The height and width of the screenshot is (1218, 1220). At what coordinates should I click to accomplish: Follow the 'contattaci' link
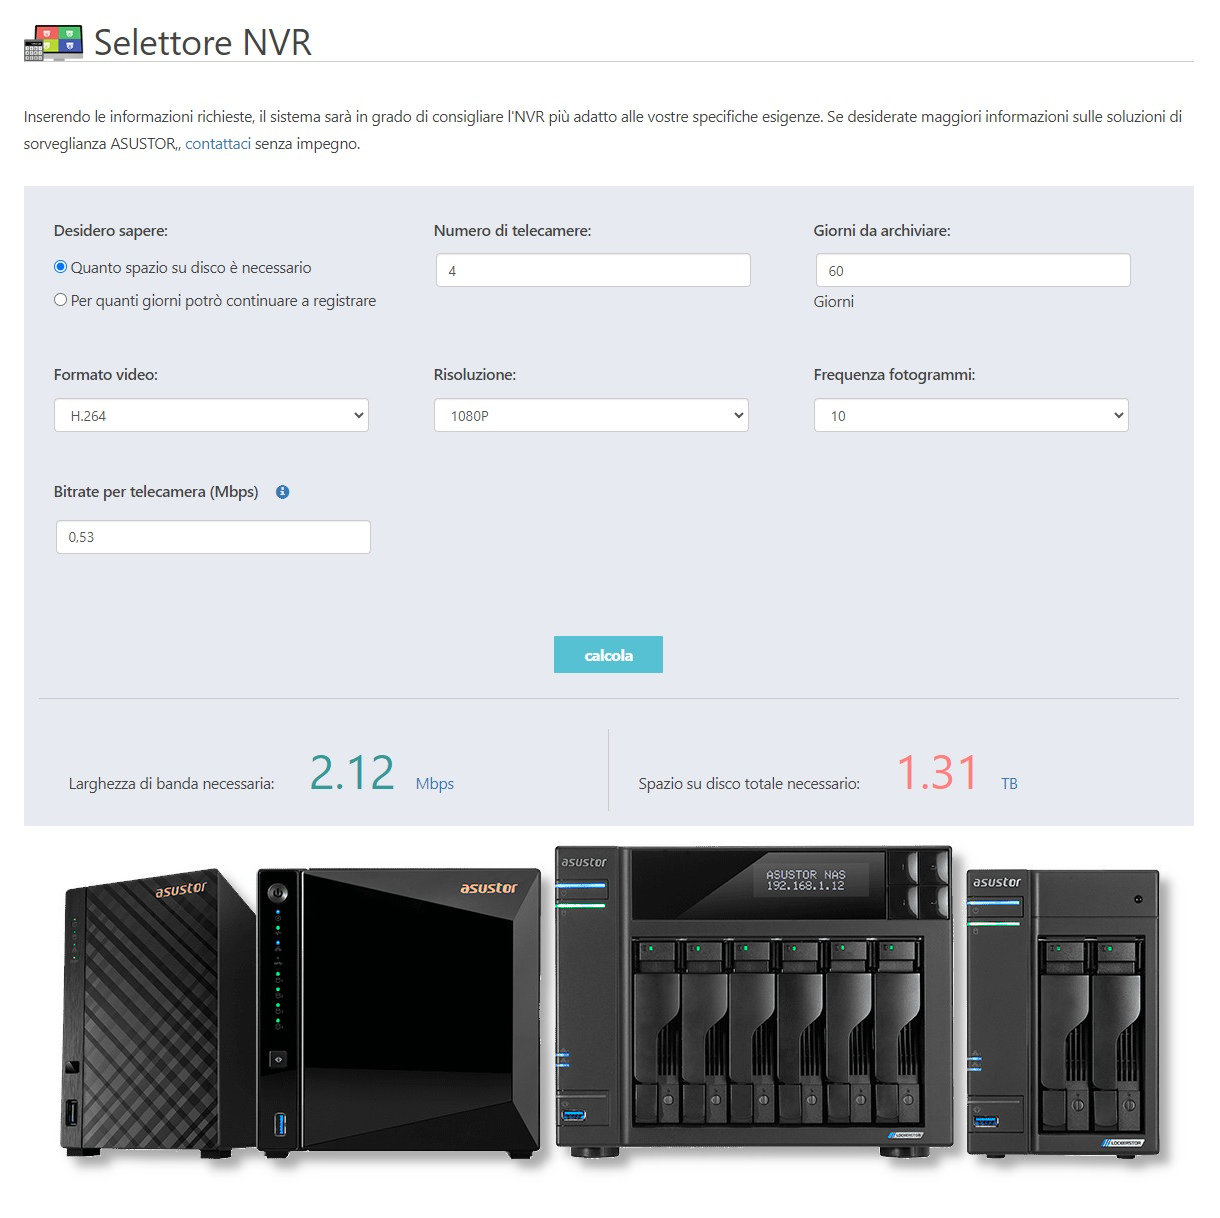click(x=218, y=143)
